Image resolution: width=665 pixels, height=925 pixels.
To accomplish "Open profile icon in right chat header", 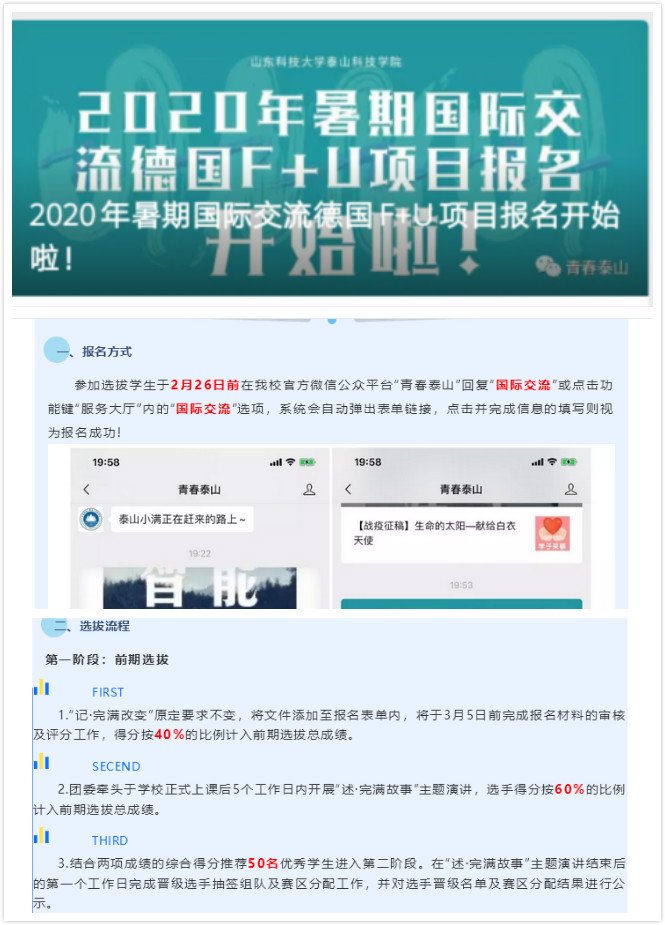I will pos(571,489).
